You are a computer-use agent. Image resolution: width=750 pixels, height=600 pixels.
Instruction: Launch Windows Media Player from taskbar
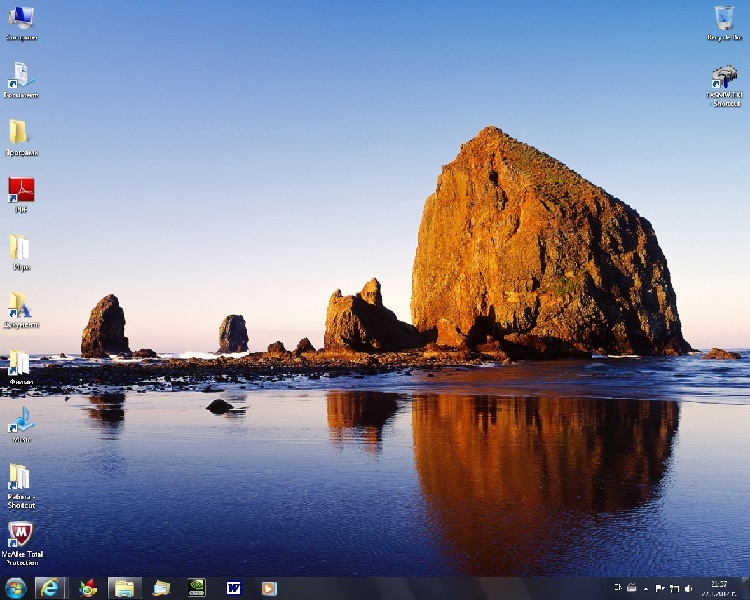268,588
